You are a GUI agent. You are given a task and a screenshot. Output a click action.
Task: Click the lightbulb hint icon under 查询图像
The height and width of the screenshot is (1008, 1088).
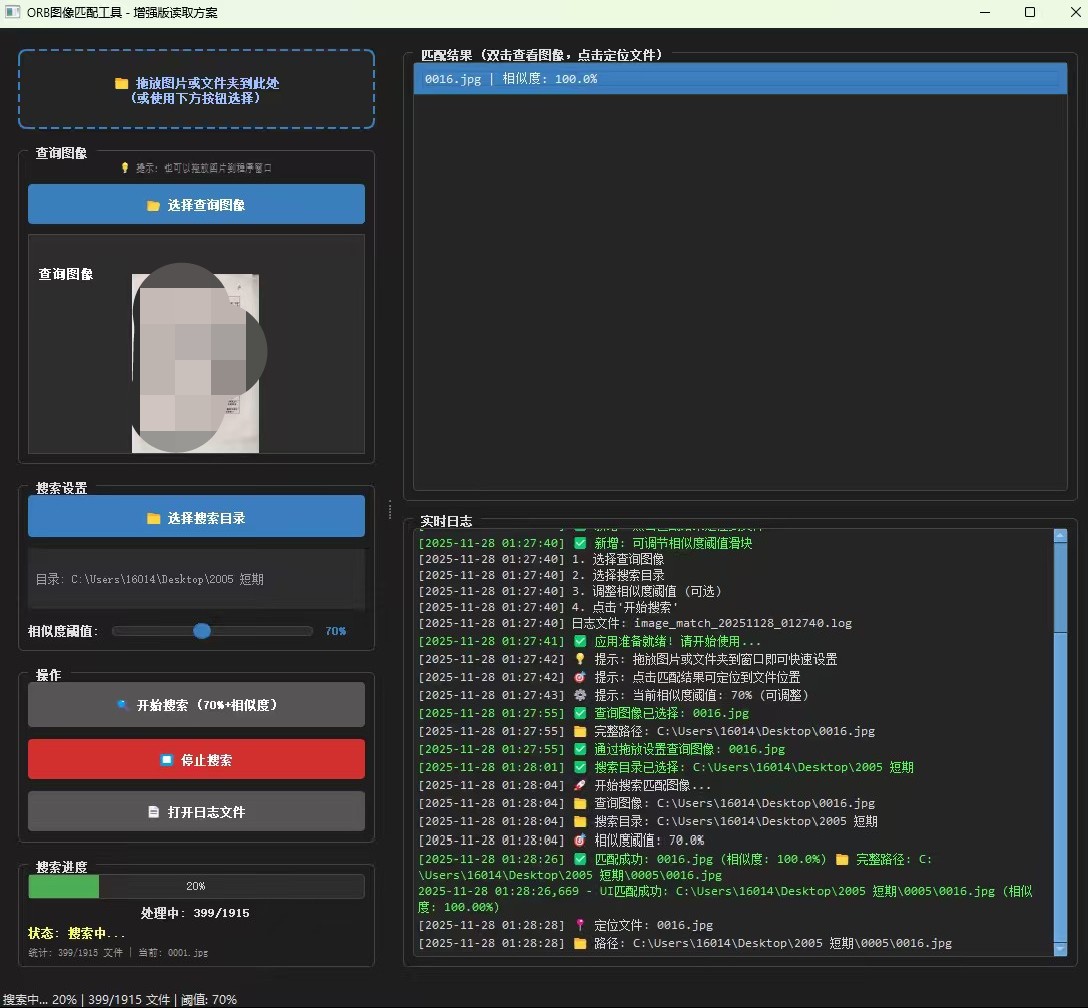125,168
